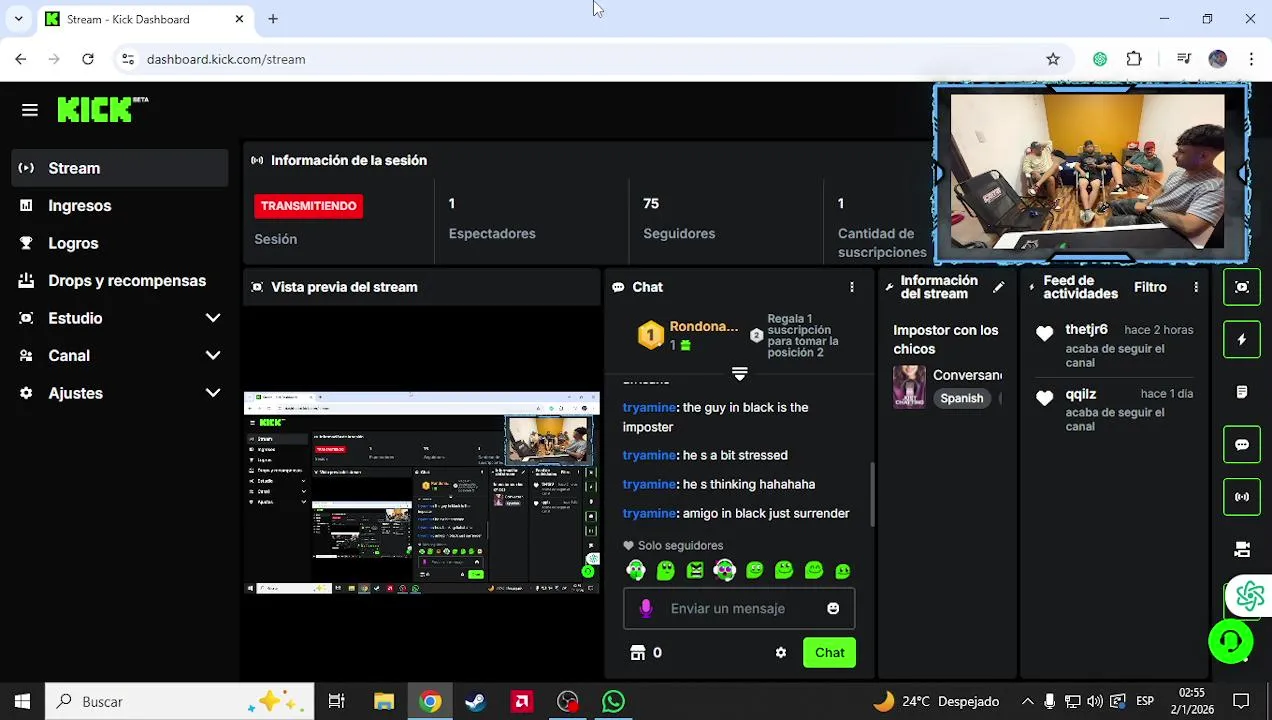Viewport: 1272px width, 720px height.
Task: Open AMD software from taskbar
Action: pos(522,702)
